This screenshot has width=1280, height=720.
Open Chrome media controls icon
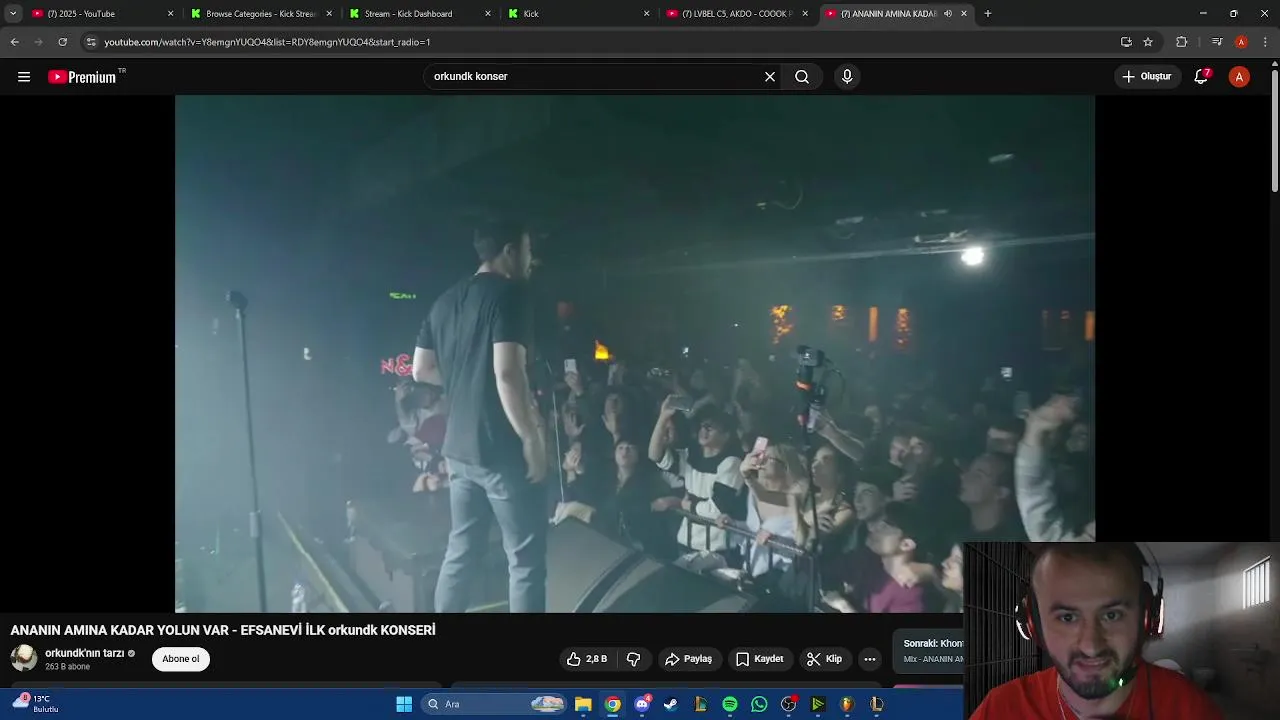[1217, 42]
